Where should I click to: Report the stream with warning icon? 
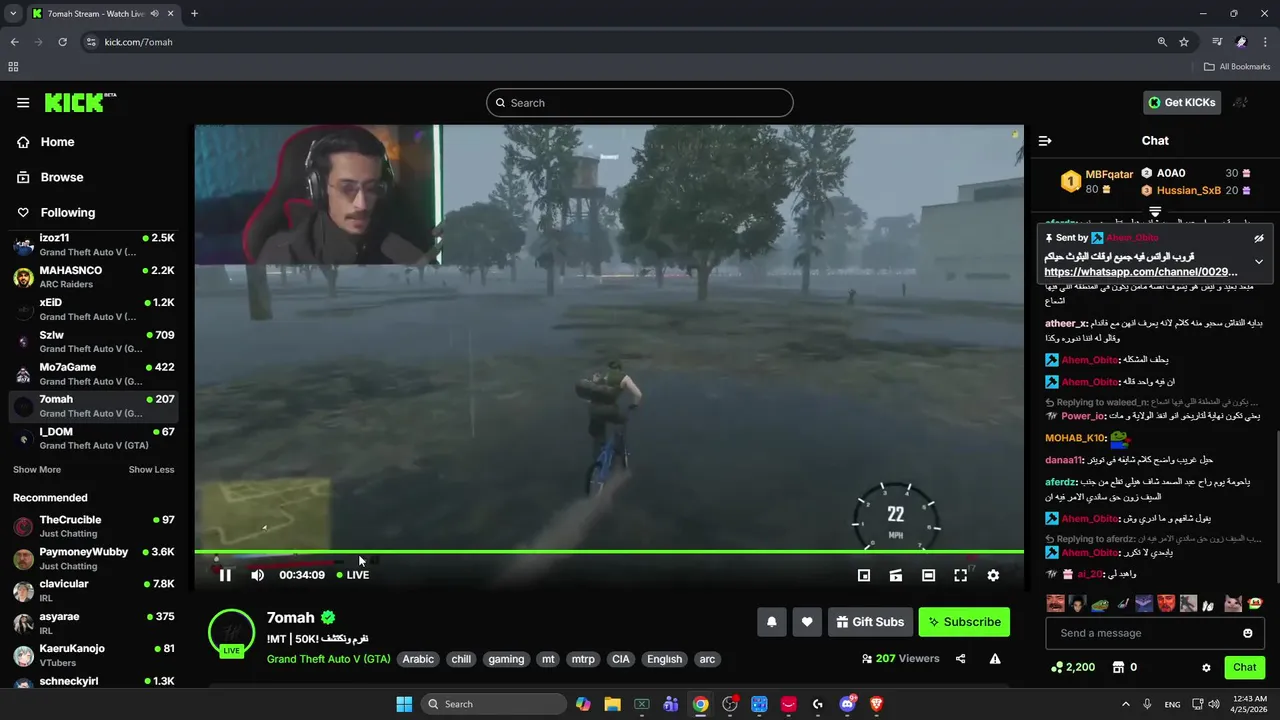pos(995,659)
